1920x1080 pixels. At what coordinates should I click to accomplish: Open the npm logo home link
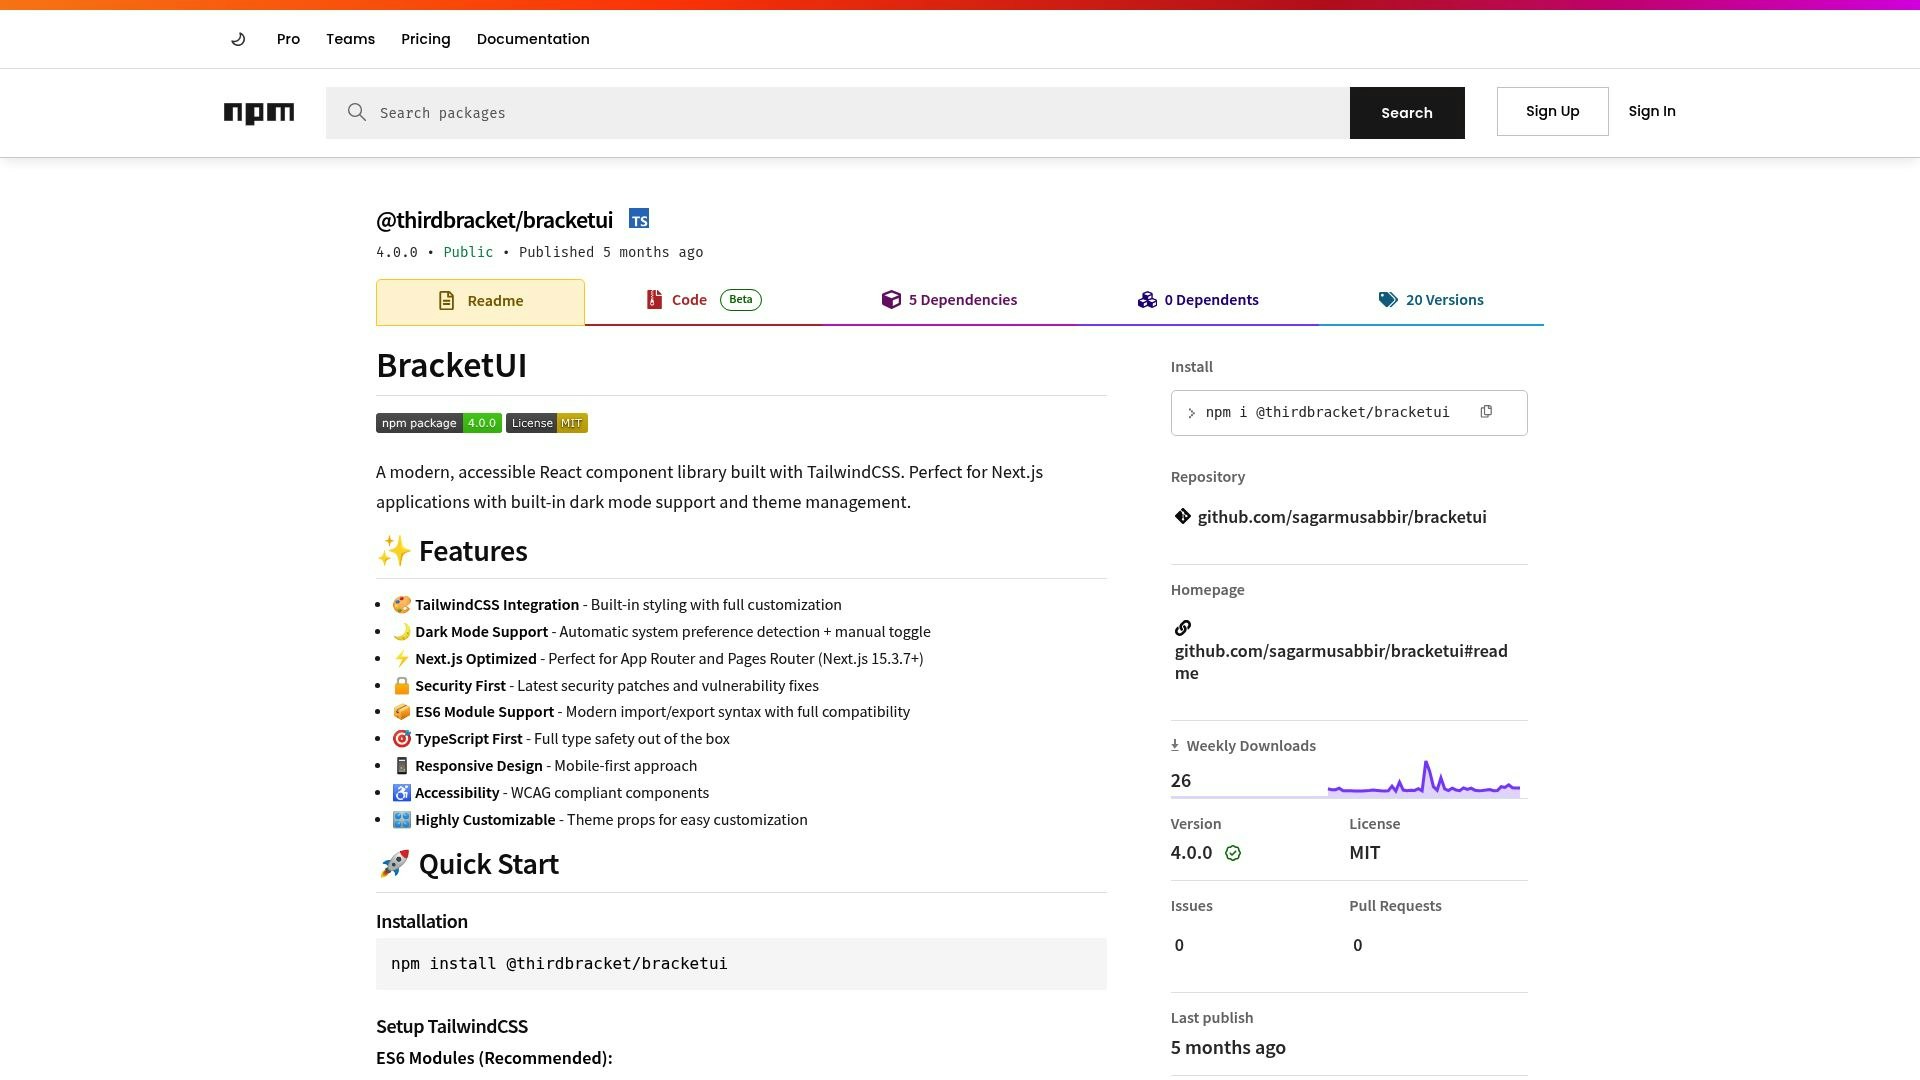259,113
